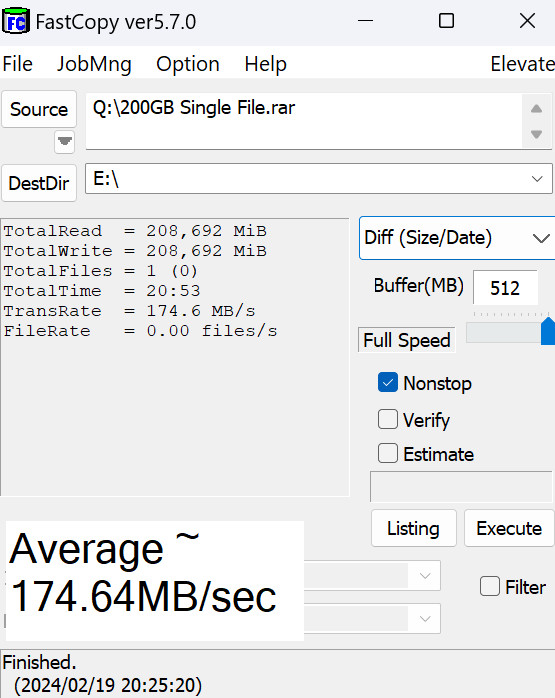Open the source history dropdown arrow button
This screenshot has height=698, width=555.
(65, 142)
